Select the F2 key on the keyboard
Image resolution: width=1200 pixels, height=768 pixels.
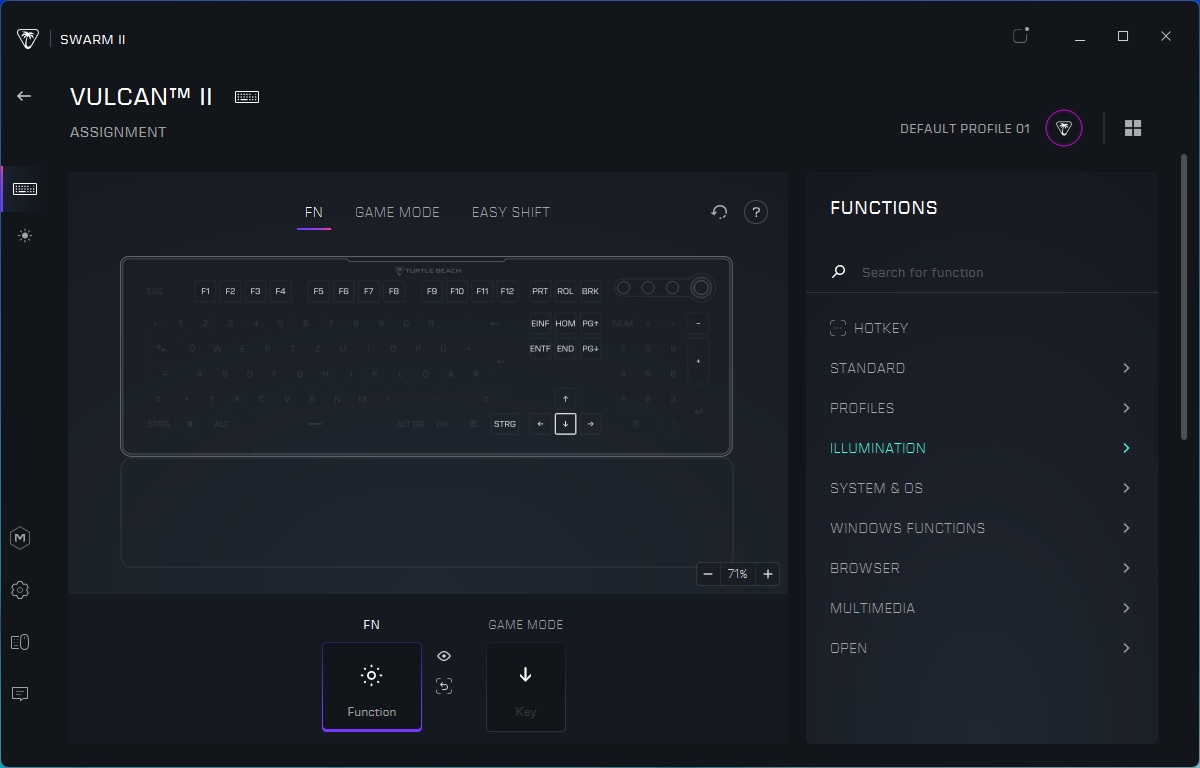(x=230, y=291)
